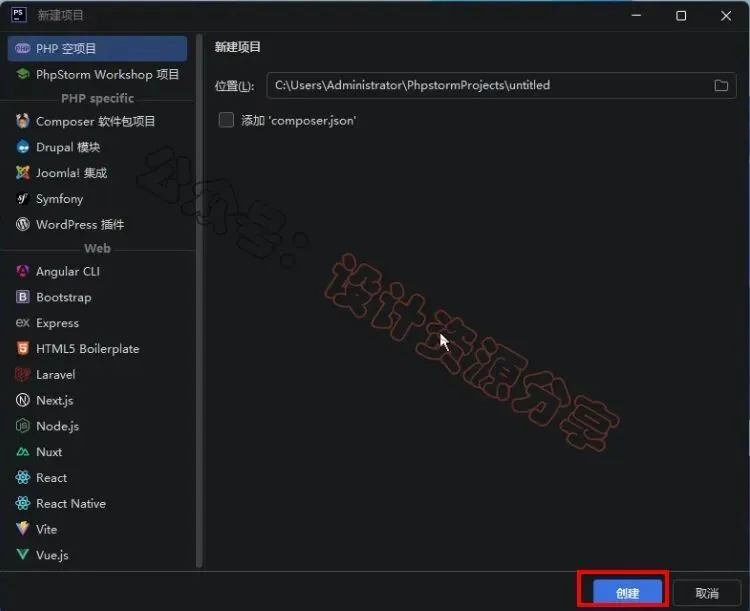
Task: Click the WordPress plugin icon
Action: tap(22, 224)
